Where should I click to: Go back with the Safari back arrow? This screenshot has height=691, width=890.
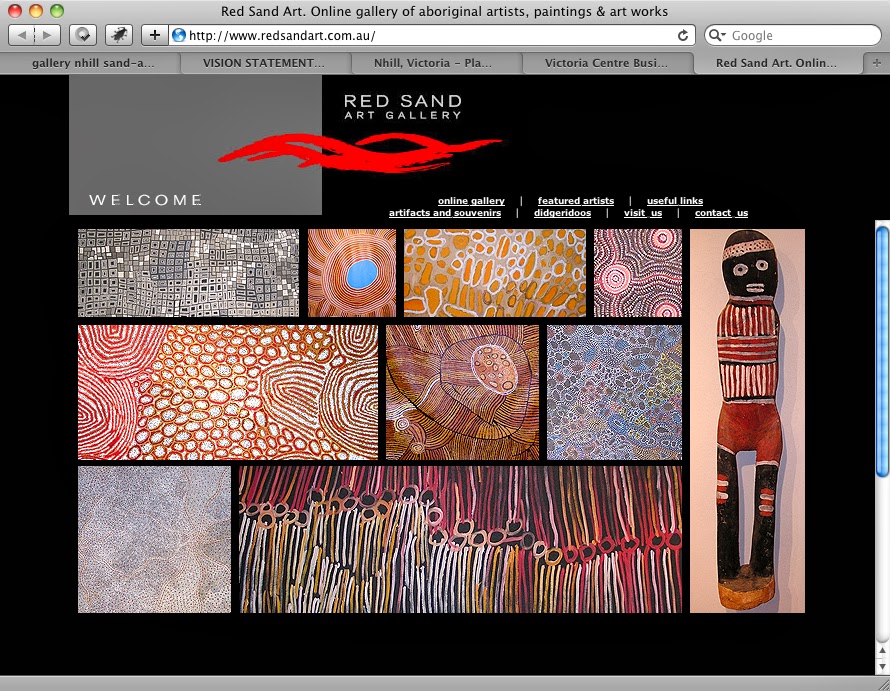[22, 35]
